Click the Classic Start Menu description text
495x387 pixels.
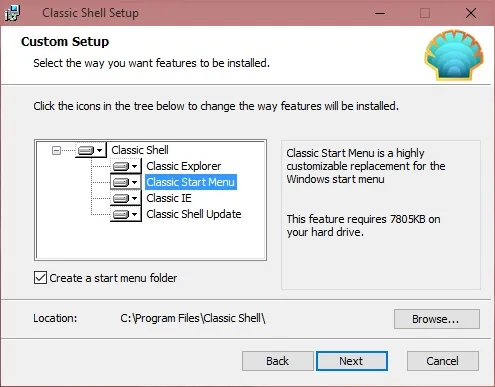366,166
